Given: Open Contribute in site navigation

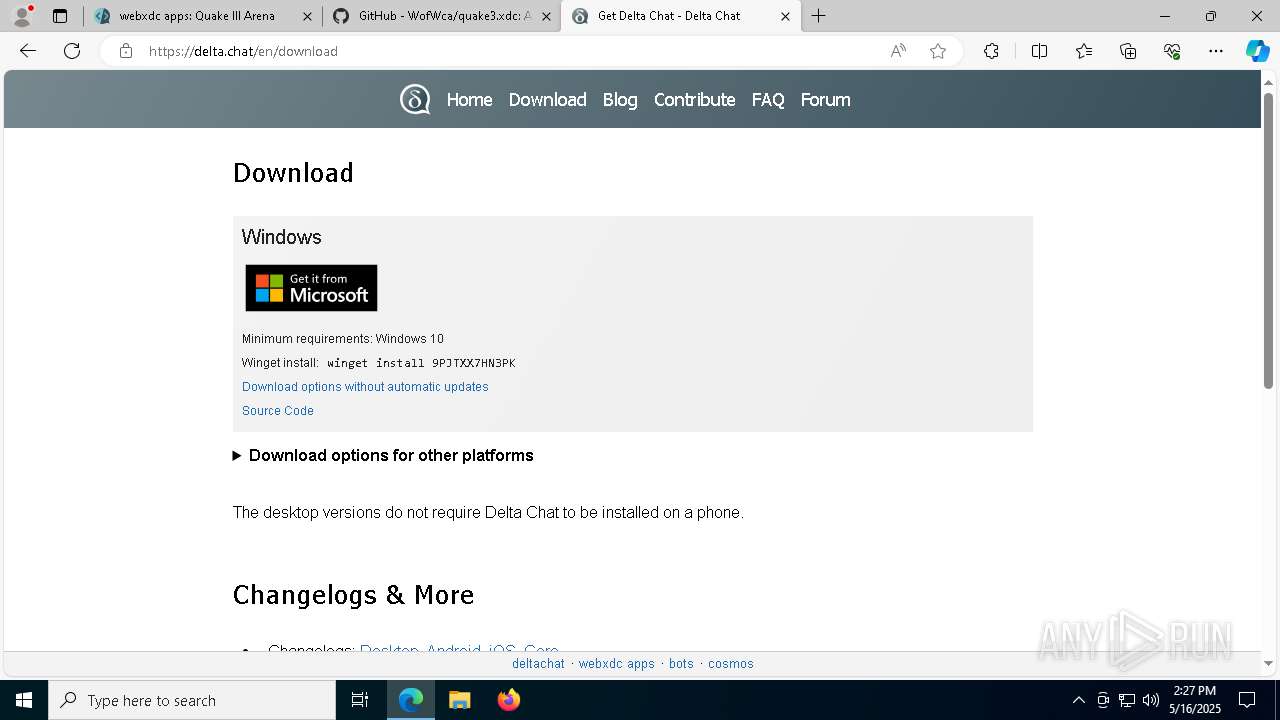Looking at the screenshot, I should [x=694, y=99].
